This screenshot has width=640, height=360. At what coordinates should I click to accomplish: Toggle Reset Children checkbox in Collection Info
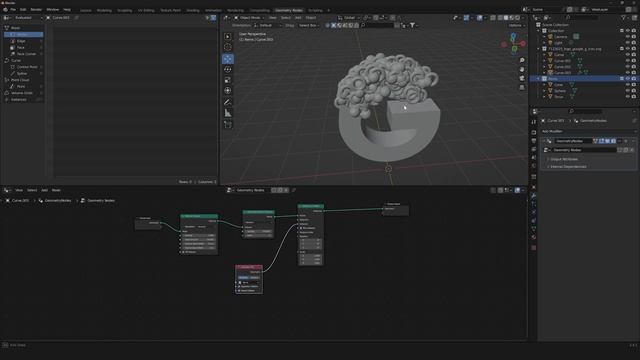(x=239, y=291)
